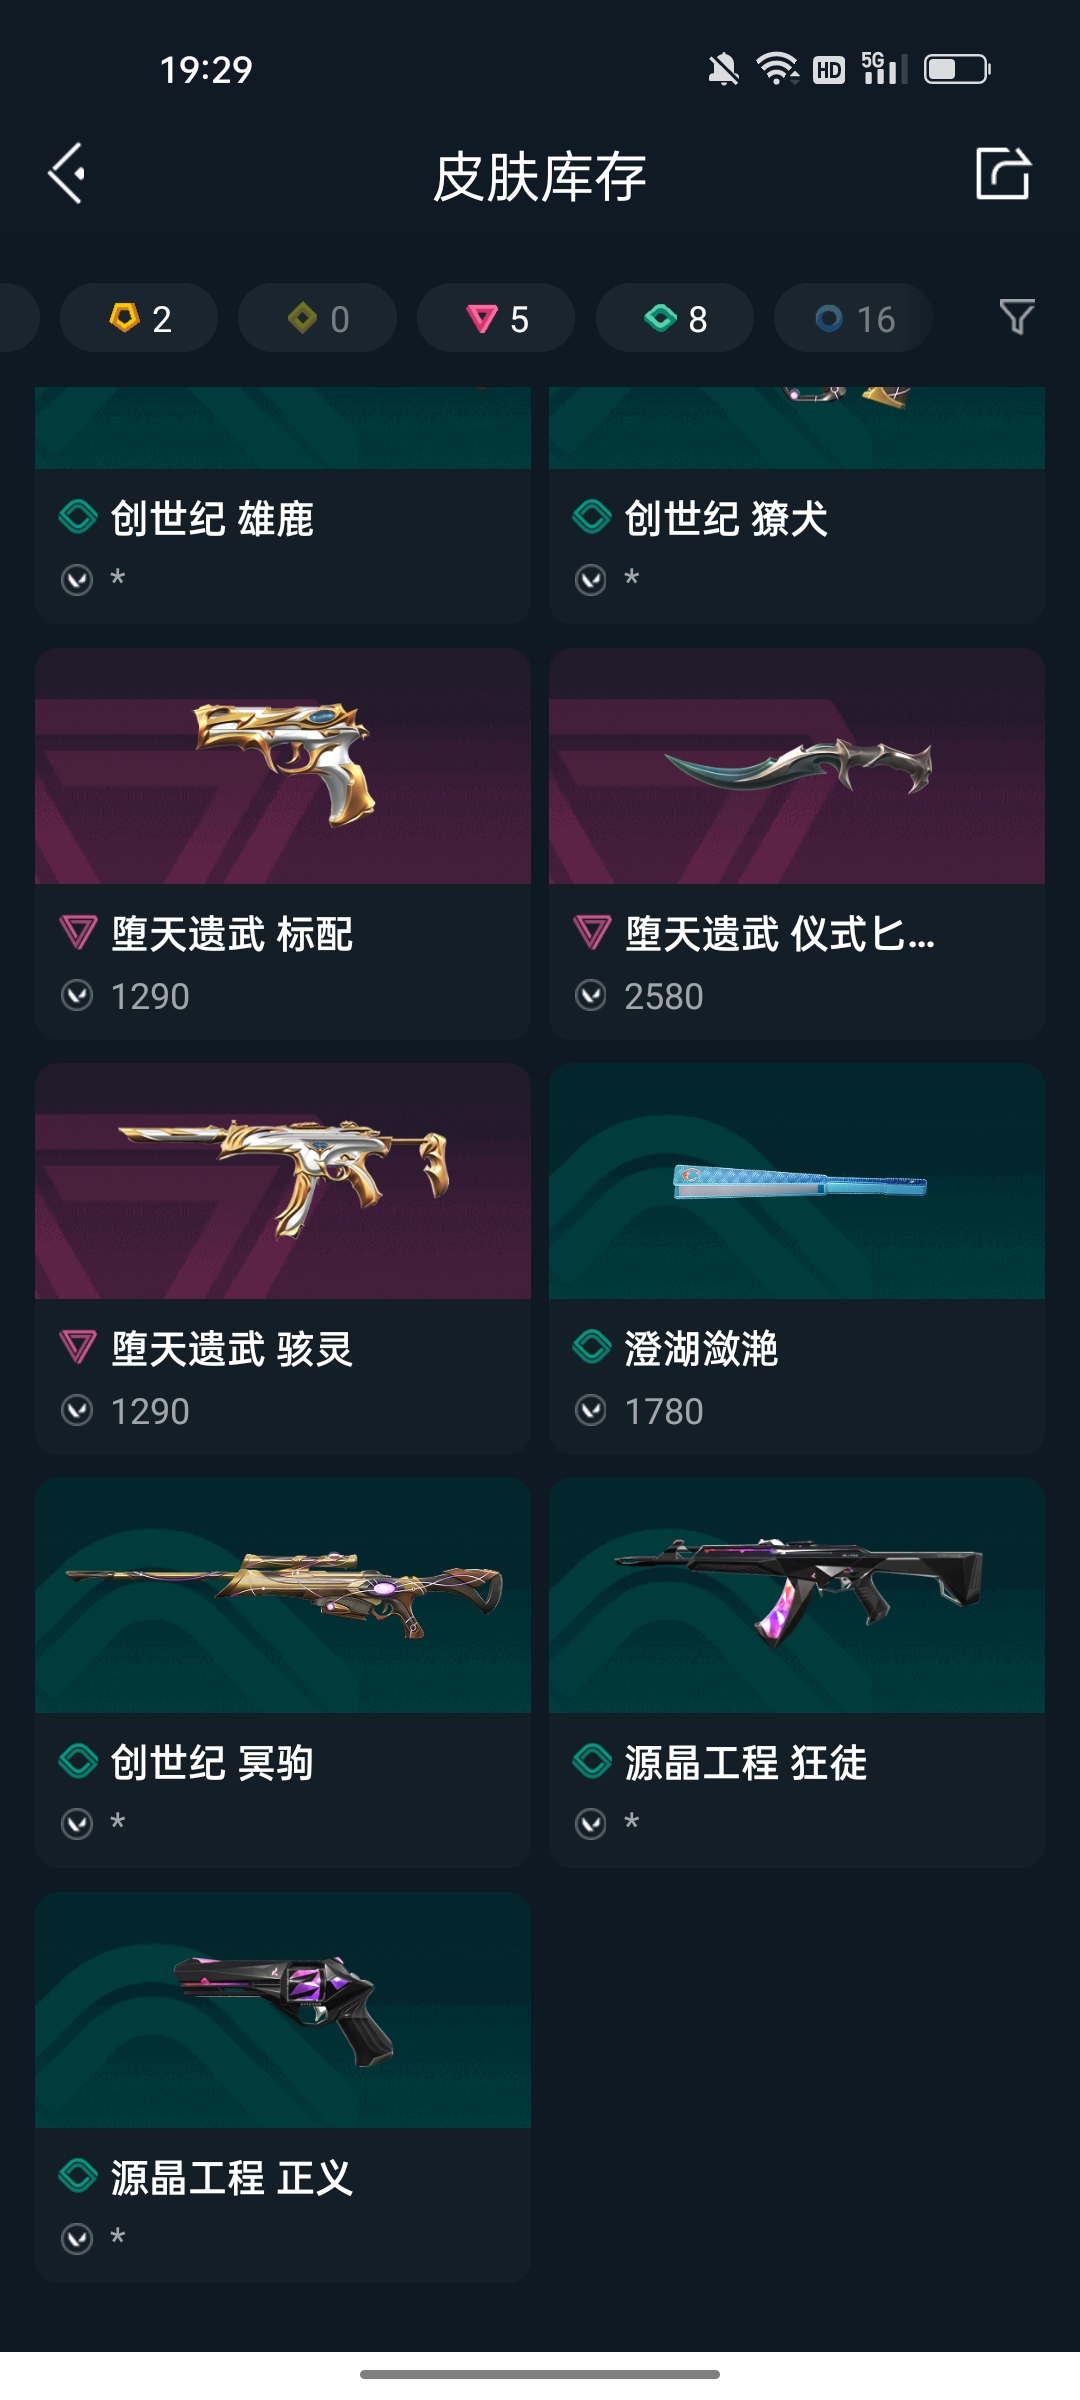This screenshot has width=1080, height=2400.
Task: Select the blue circle tier chip showing 16
Action: (853, 318)
